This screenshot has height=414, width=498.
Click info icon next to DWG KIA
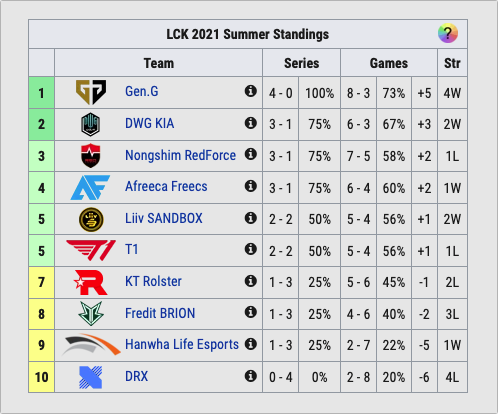tap(251, 123)
